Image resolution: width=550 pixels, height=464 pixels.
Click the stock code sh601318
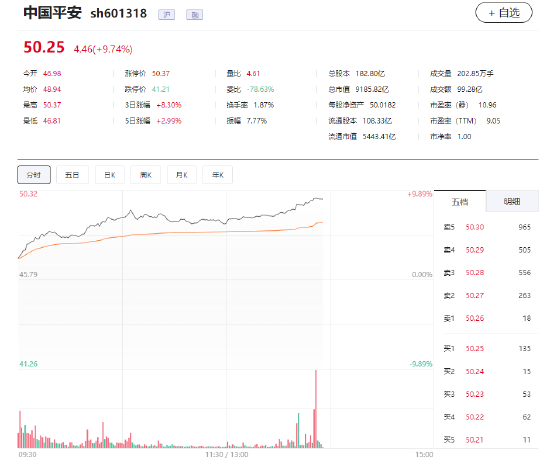point(119,13)
